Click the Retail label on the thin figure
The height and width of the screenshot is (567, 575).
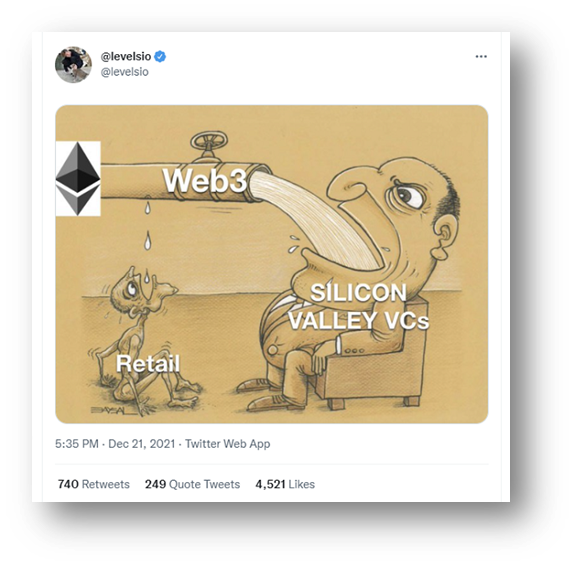point(148,363)
